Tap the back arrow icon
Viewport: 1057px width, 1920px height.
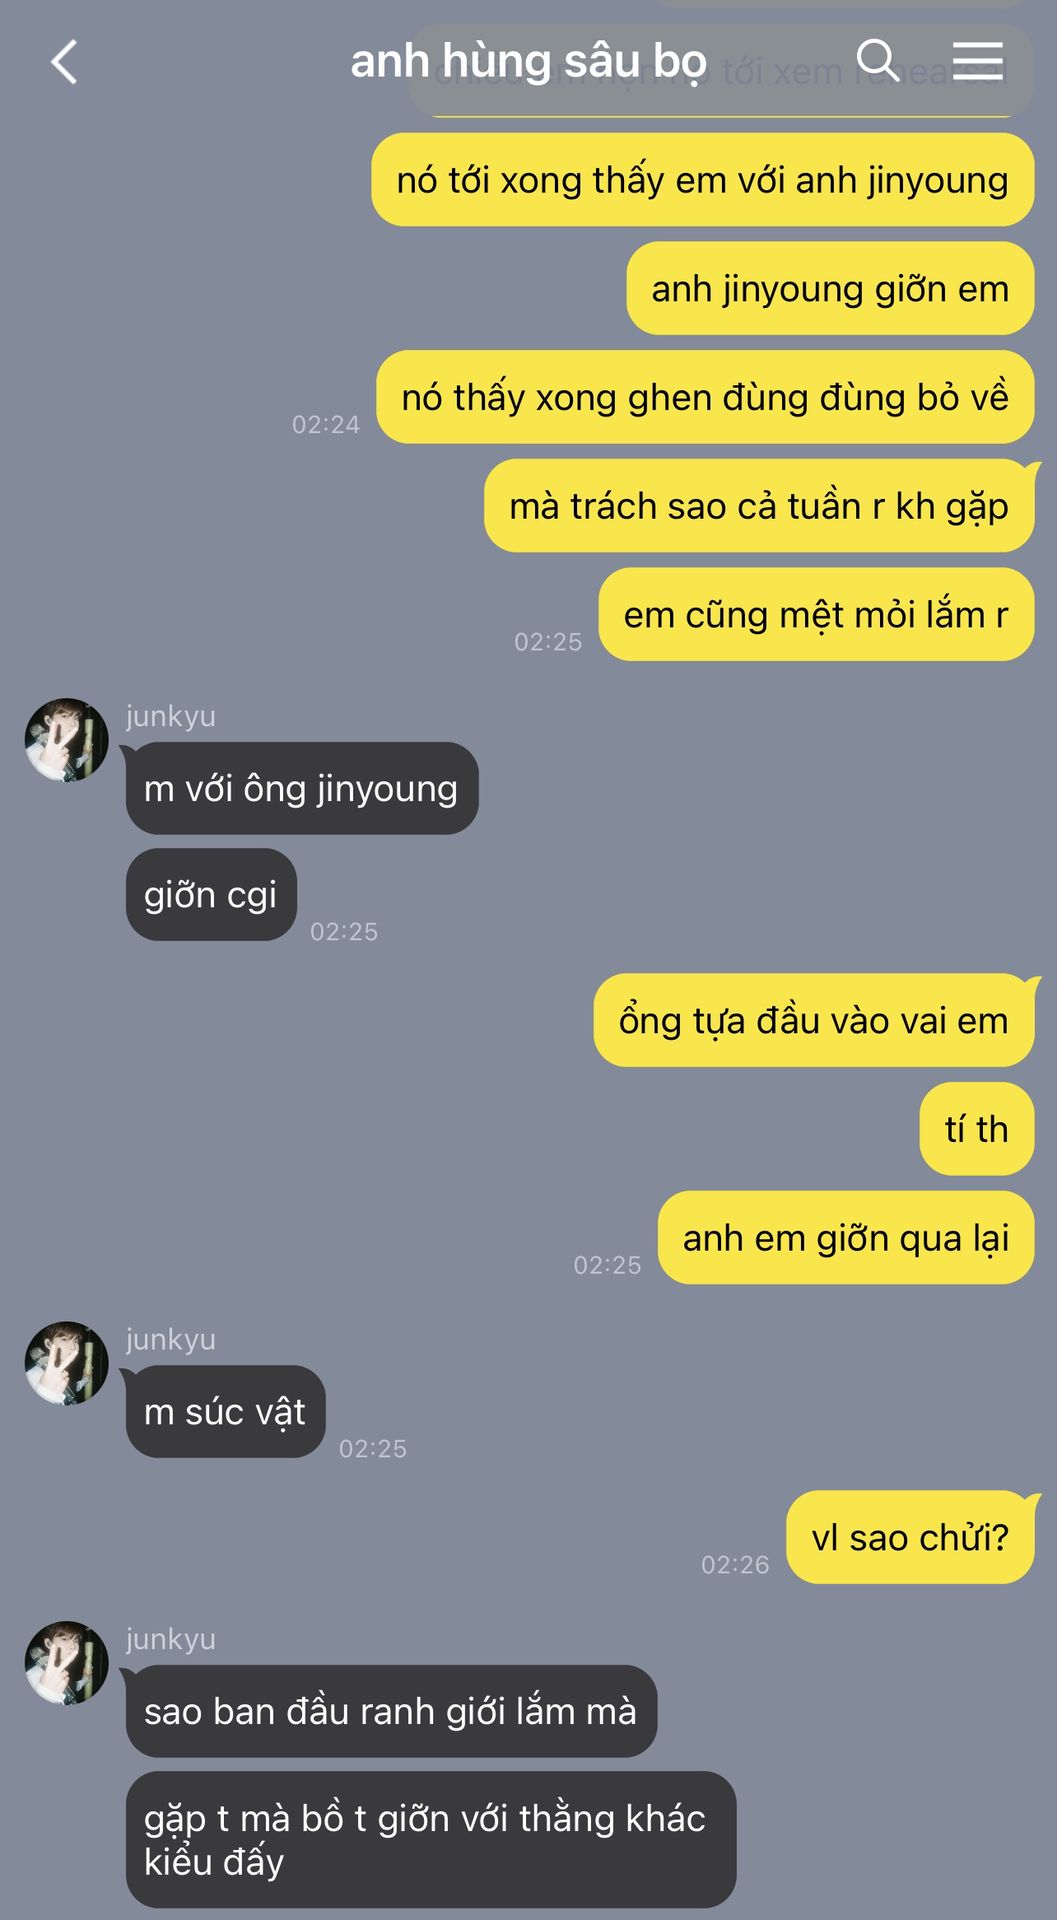tap(64, 62)
